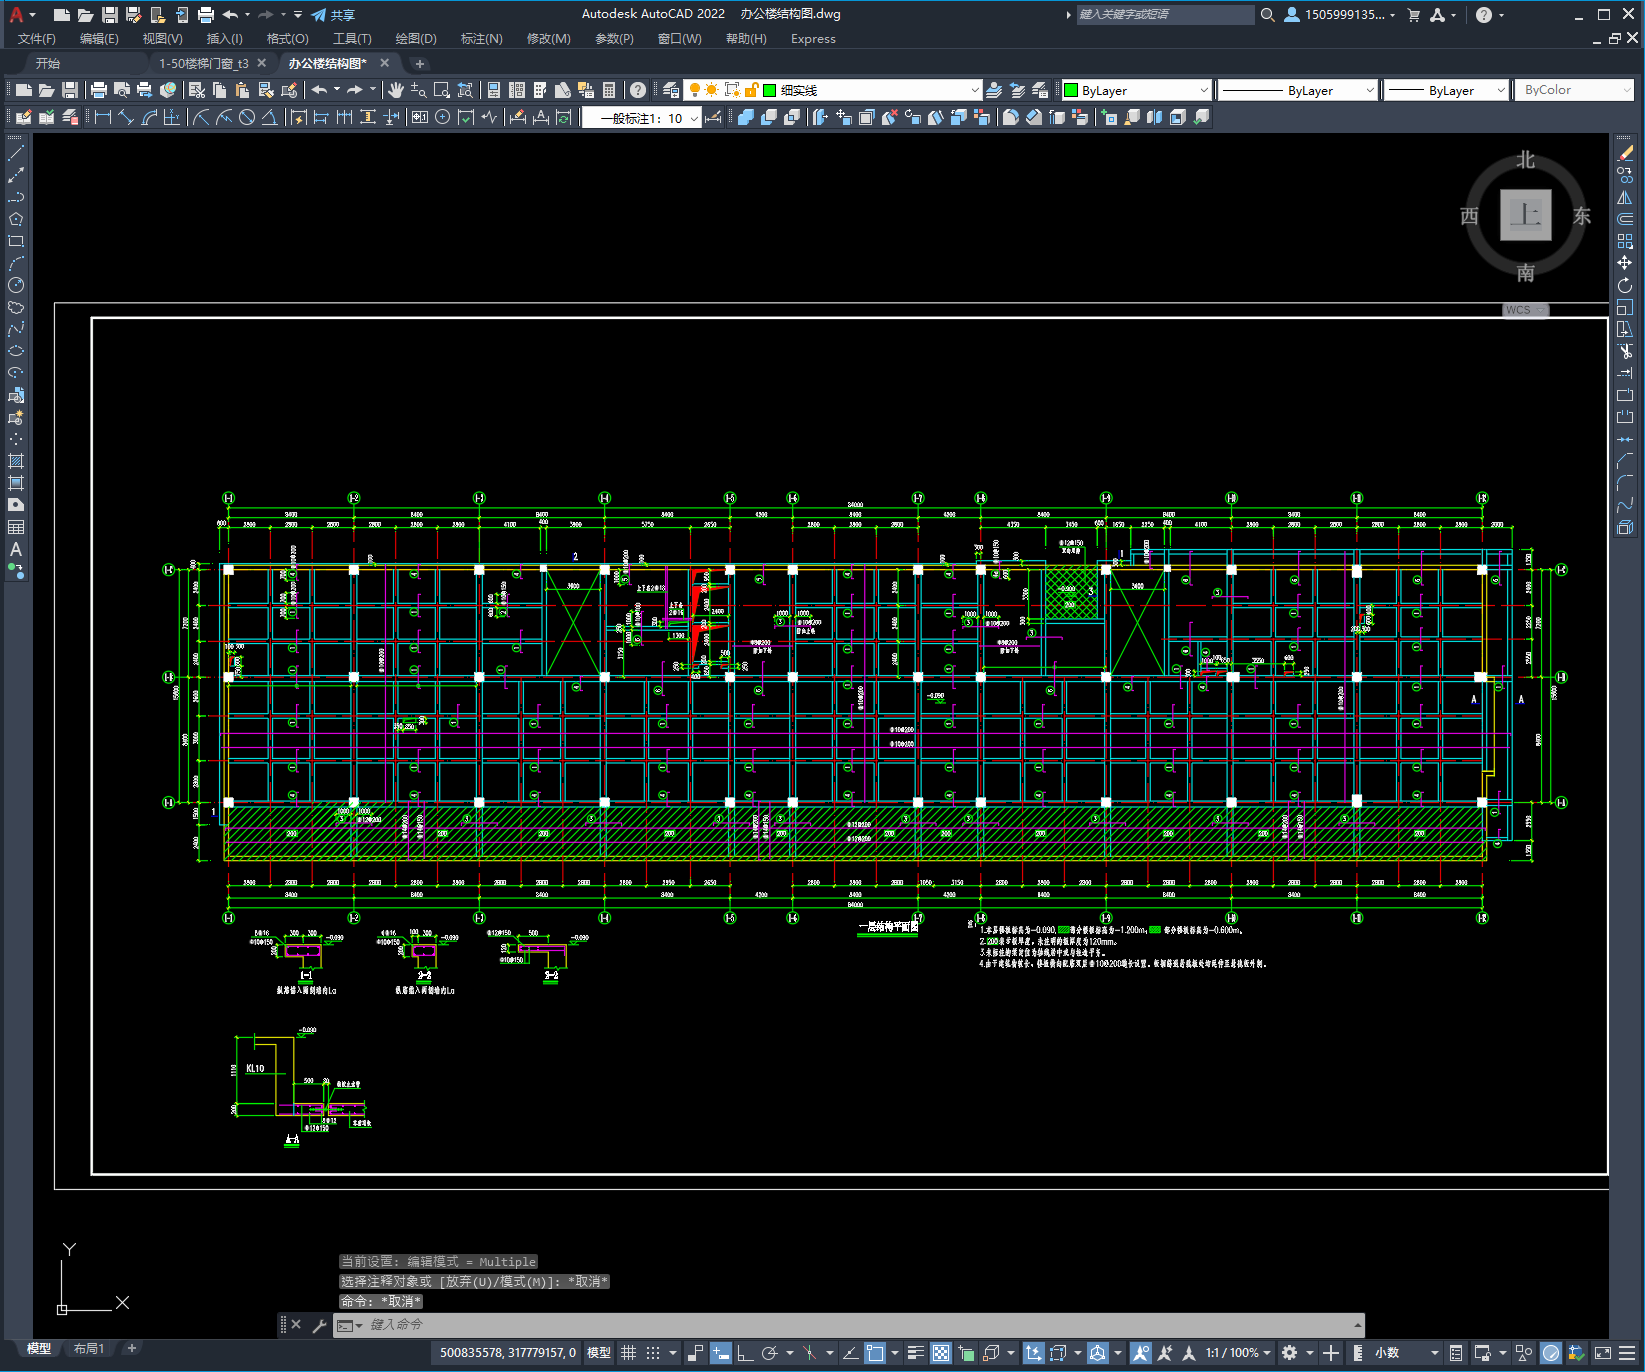Select the Circle draw tool
The width and height of the screenshot is (1645, 1372).
[x=16, y=285]
